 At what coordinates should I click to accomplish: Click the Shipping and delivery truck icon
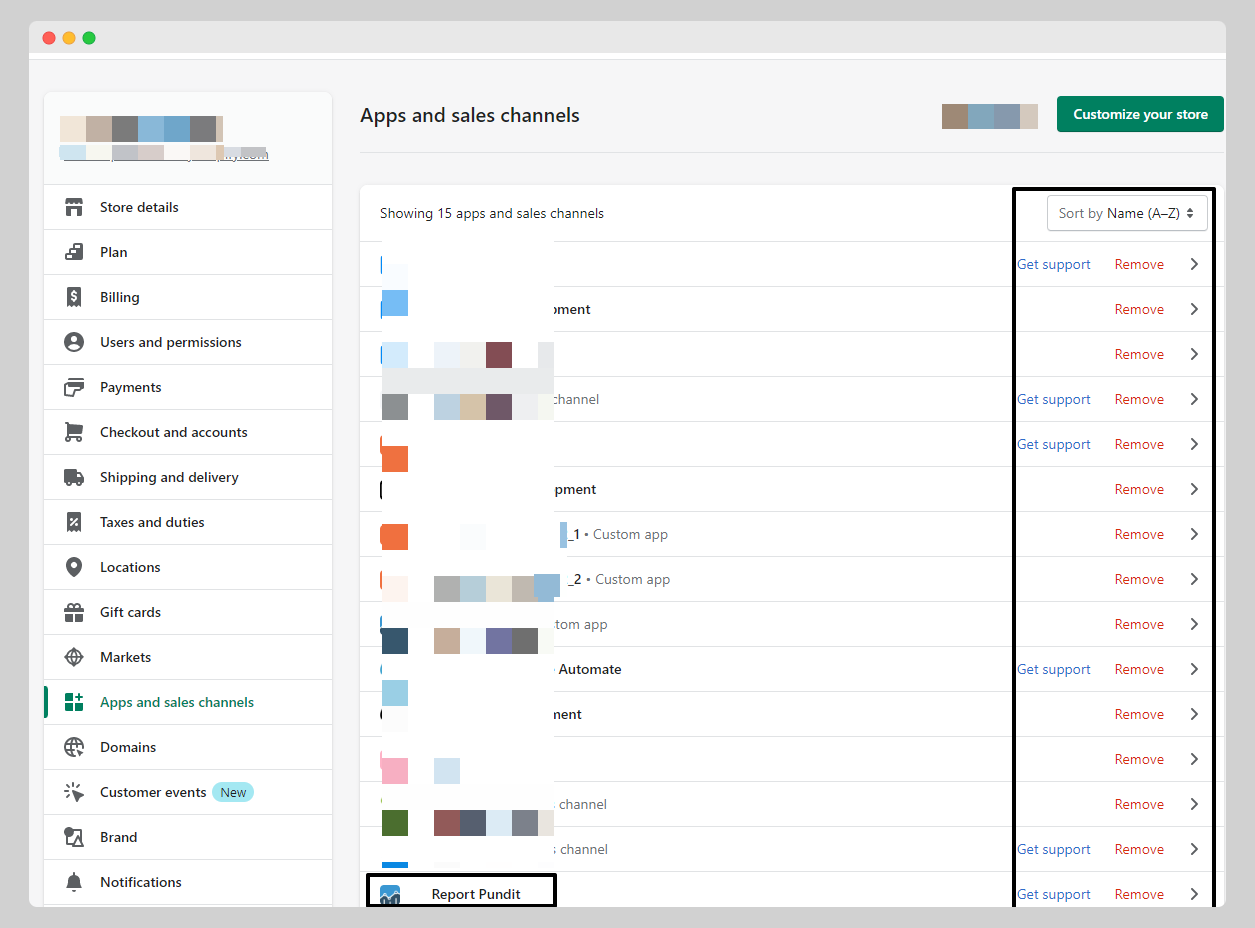click(x=73, y=477)
